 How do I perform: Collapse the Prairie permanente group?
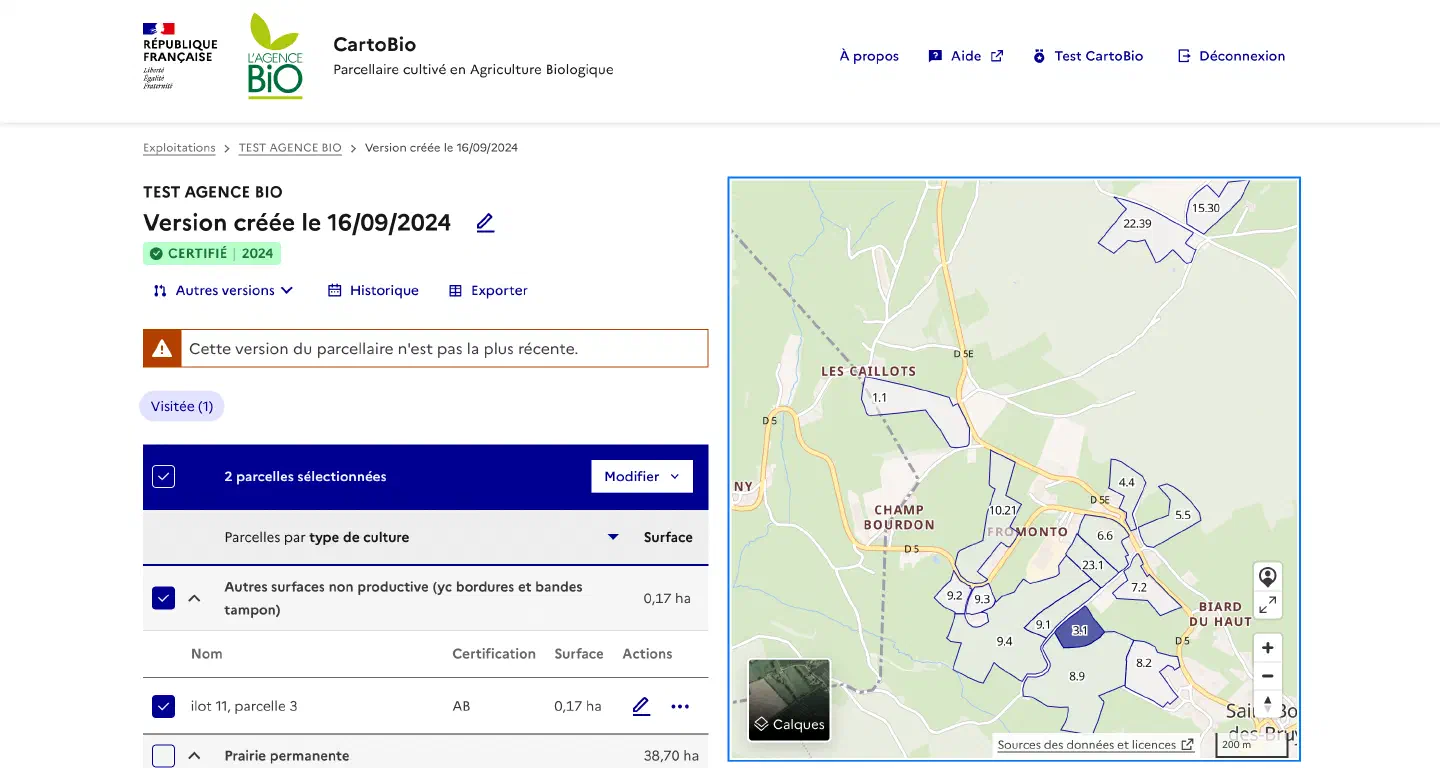pyautogui.click(x=194, y=756)
